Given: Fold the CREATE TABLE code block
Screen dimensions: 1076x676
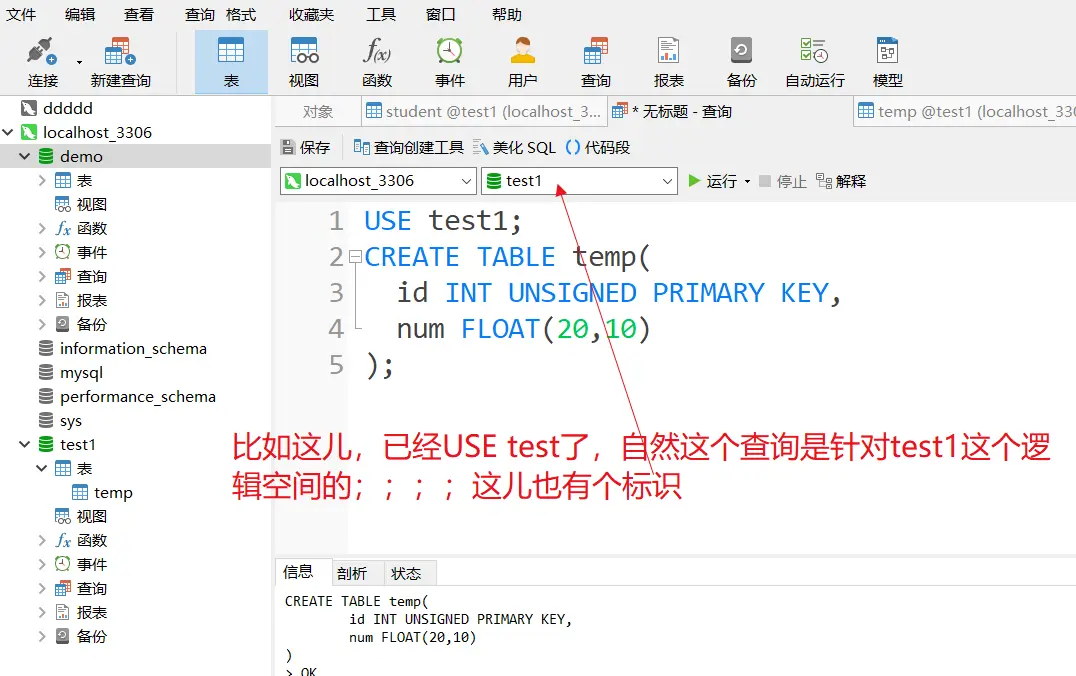Looking at the screenshot, I should coord(355,257).
